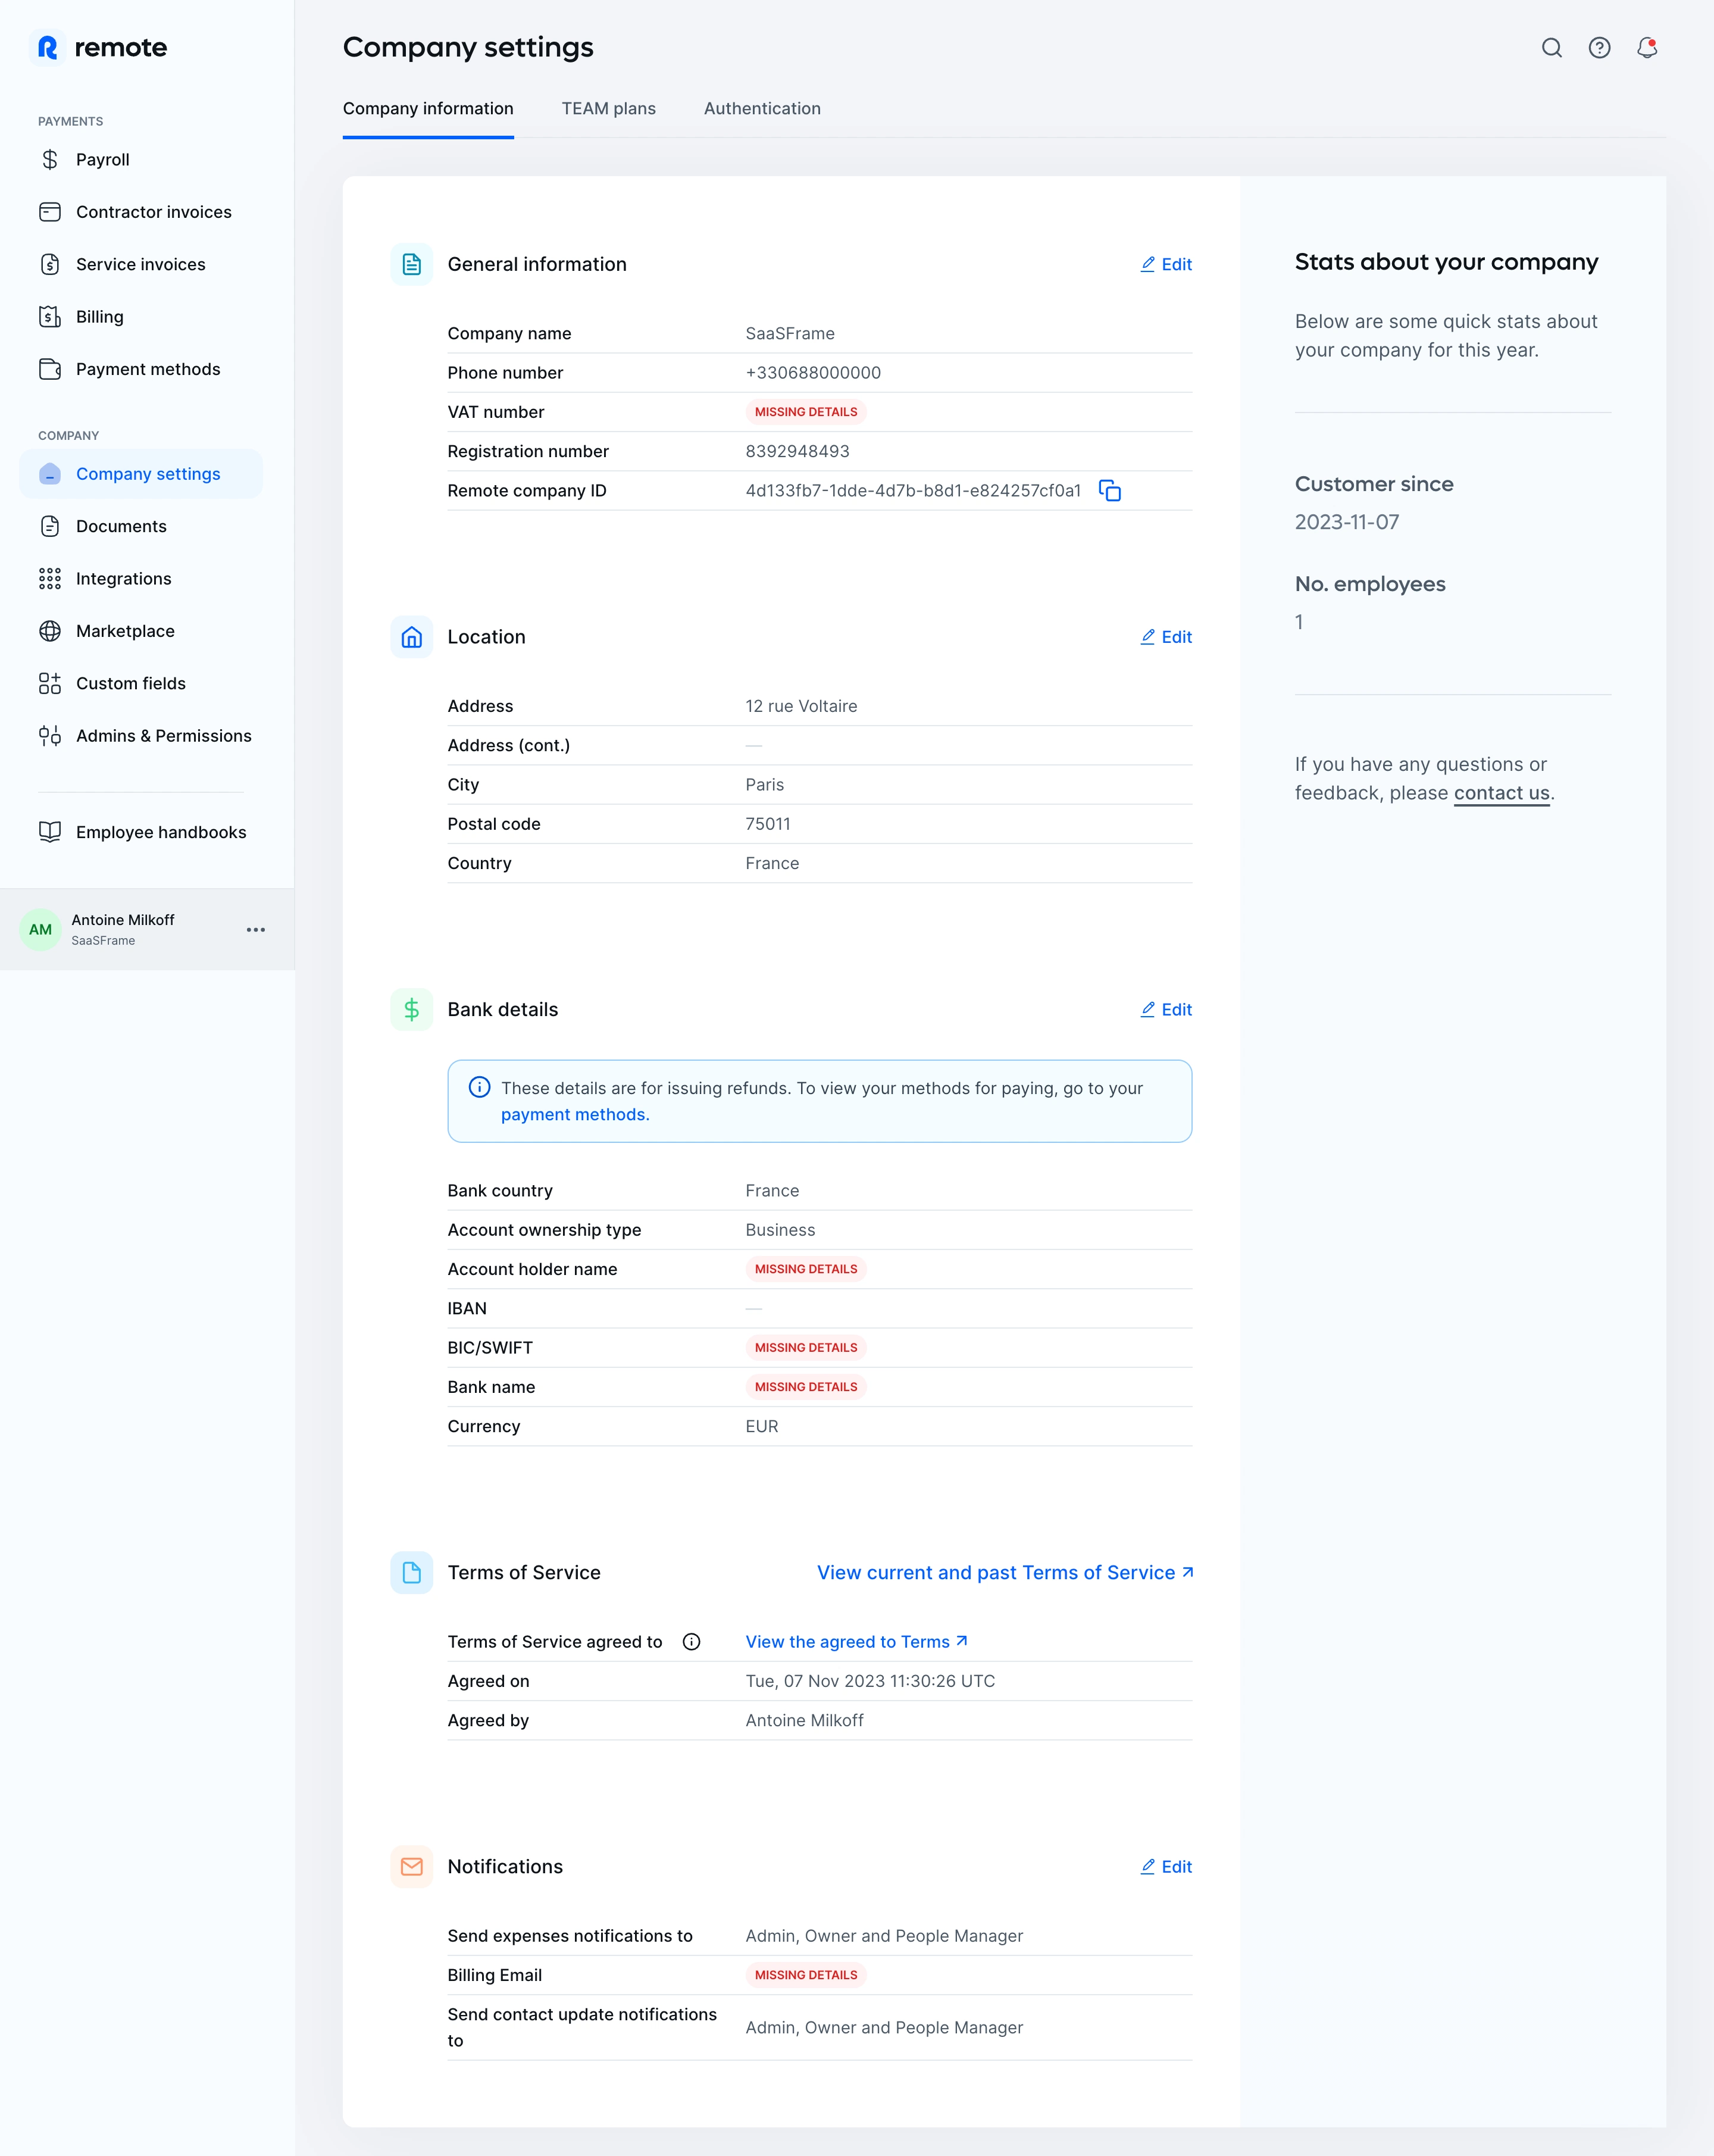Screen dimensions: 1714x2156
Task: Click the Account holder name MISSING DETAILS badge
Action: click(x=806, y=1269)
